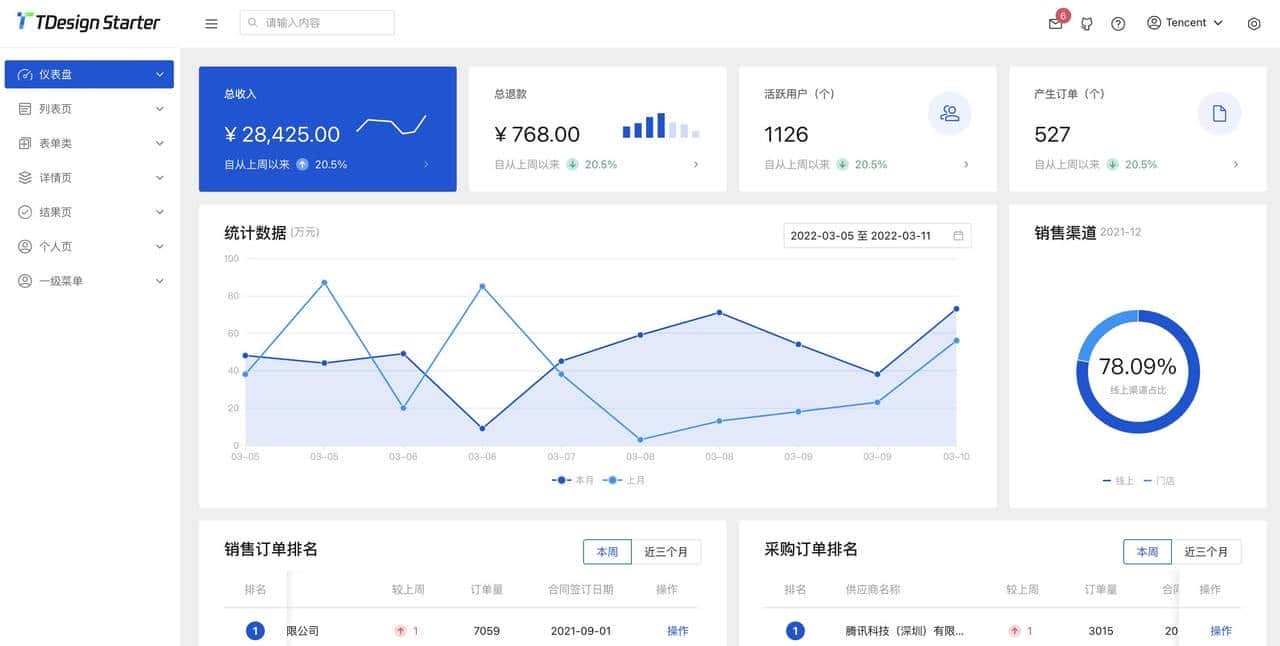1280x646 pixels.
Task: Open the notification mail icon with badge
Action: [x=1054, y=22]
